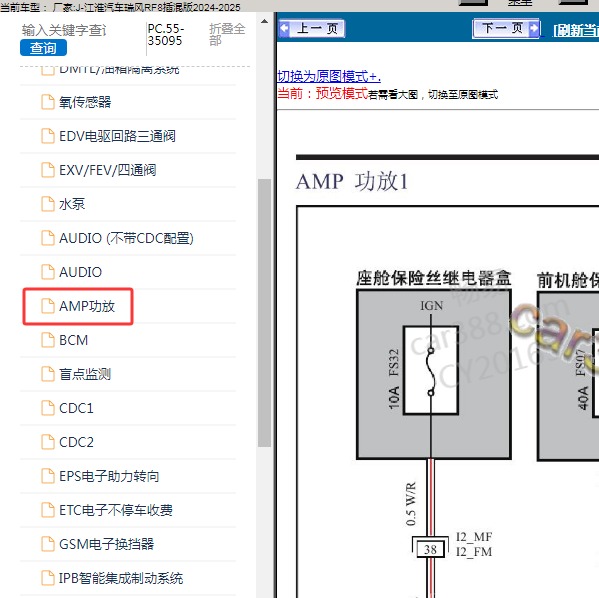Go to next page with 下一页
Screen dimensions: 599x598
[506, 28]
